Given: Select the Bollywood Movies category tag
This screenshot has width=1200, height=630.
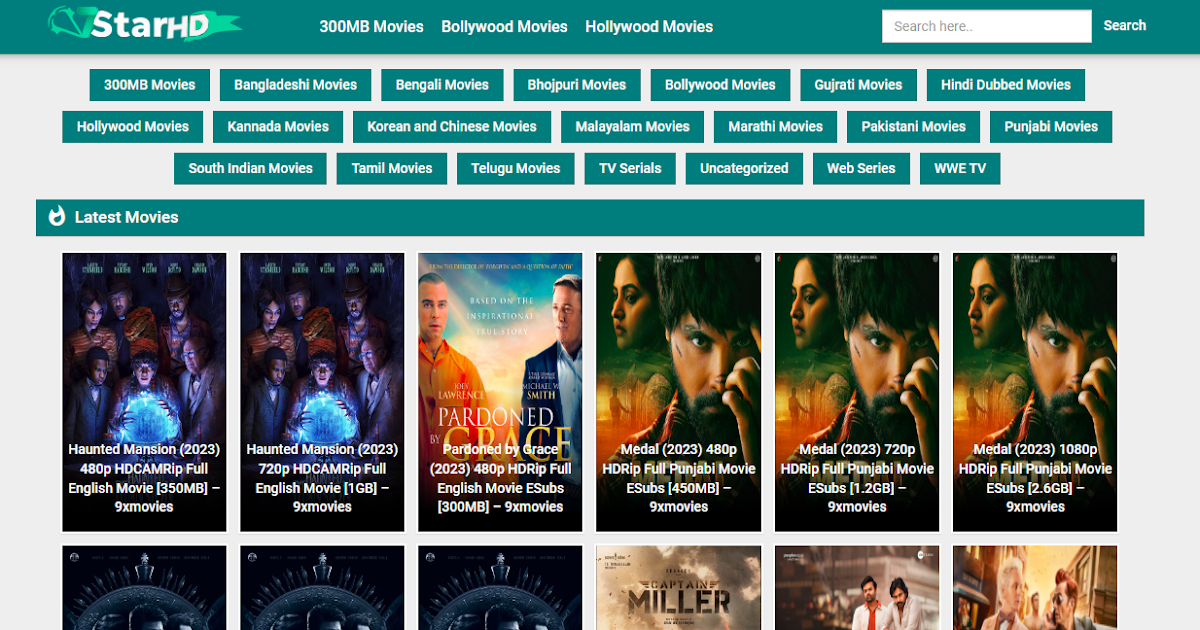Looking at the screenshot, I should 720,85.
